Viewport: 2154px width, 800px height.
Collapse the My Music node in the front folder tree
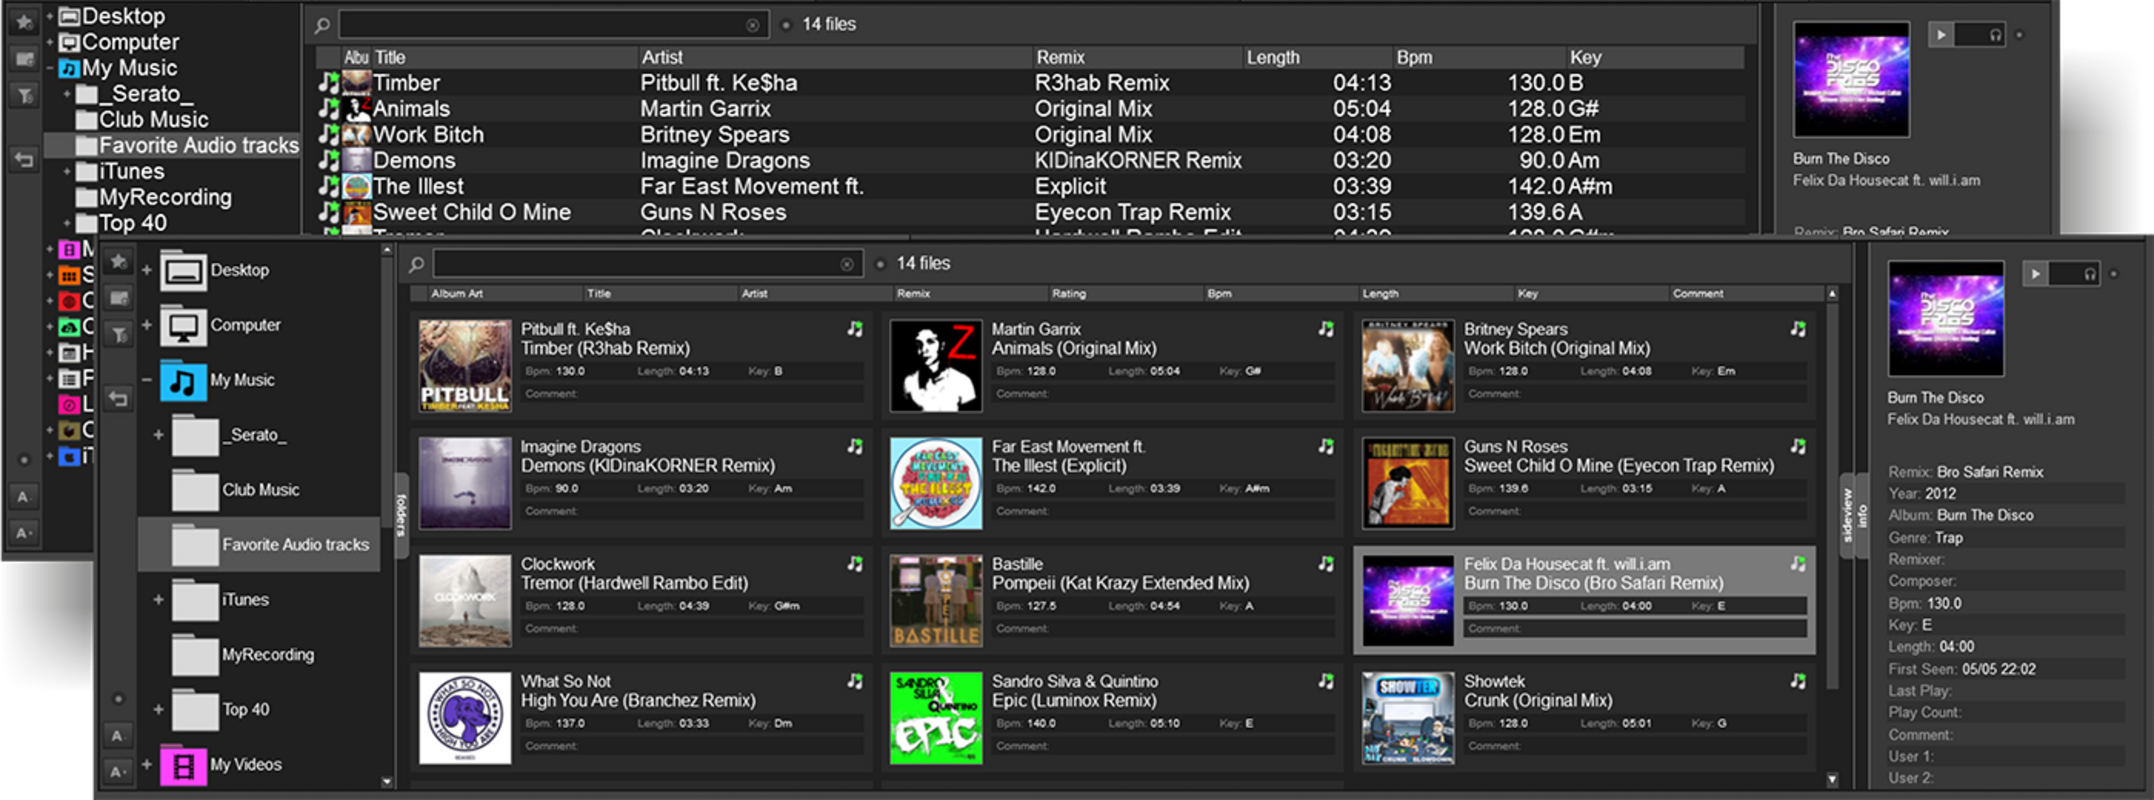pyautogui.click(x=146, y=380)
